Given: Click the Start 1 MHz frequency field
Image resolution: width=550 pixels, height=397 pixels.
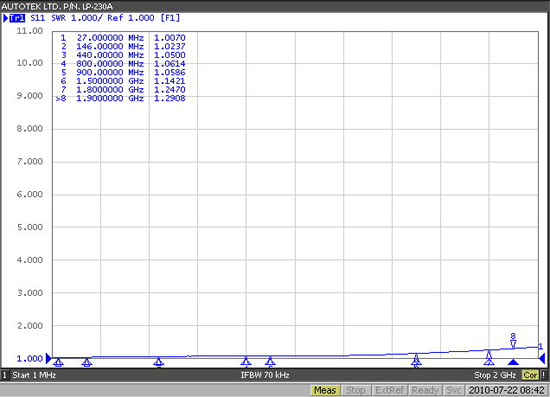Looking at the screenshot, I should (x=34, y=375).
